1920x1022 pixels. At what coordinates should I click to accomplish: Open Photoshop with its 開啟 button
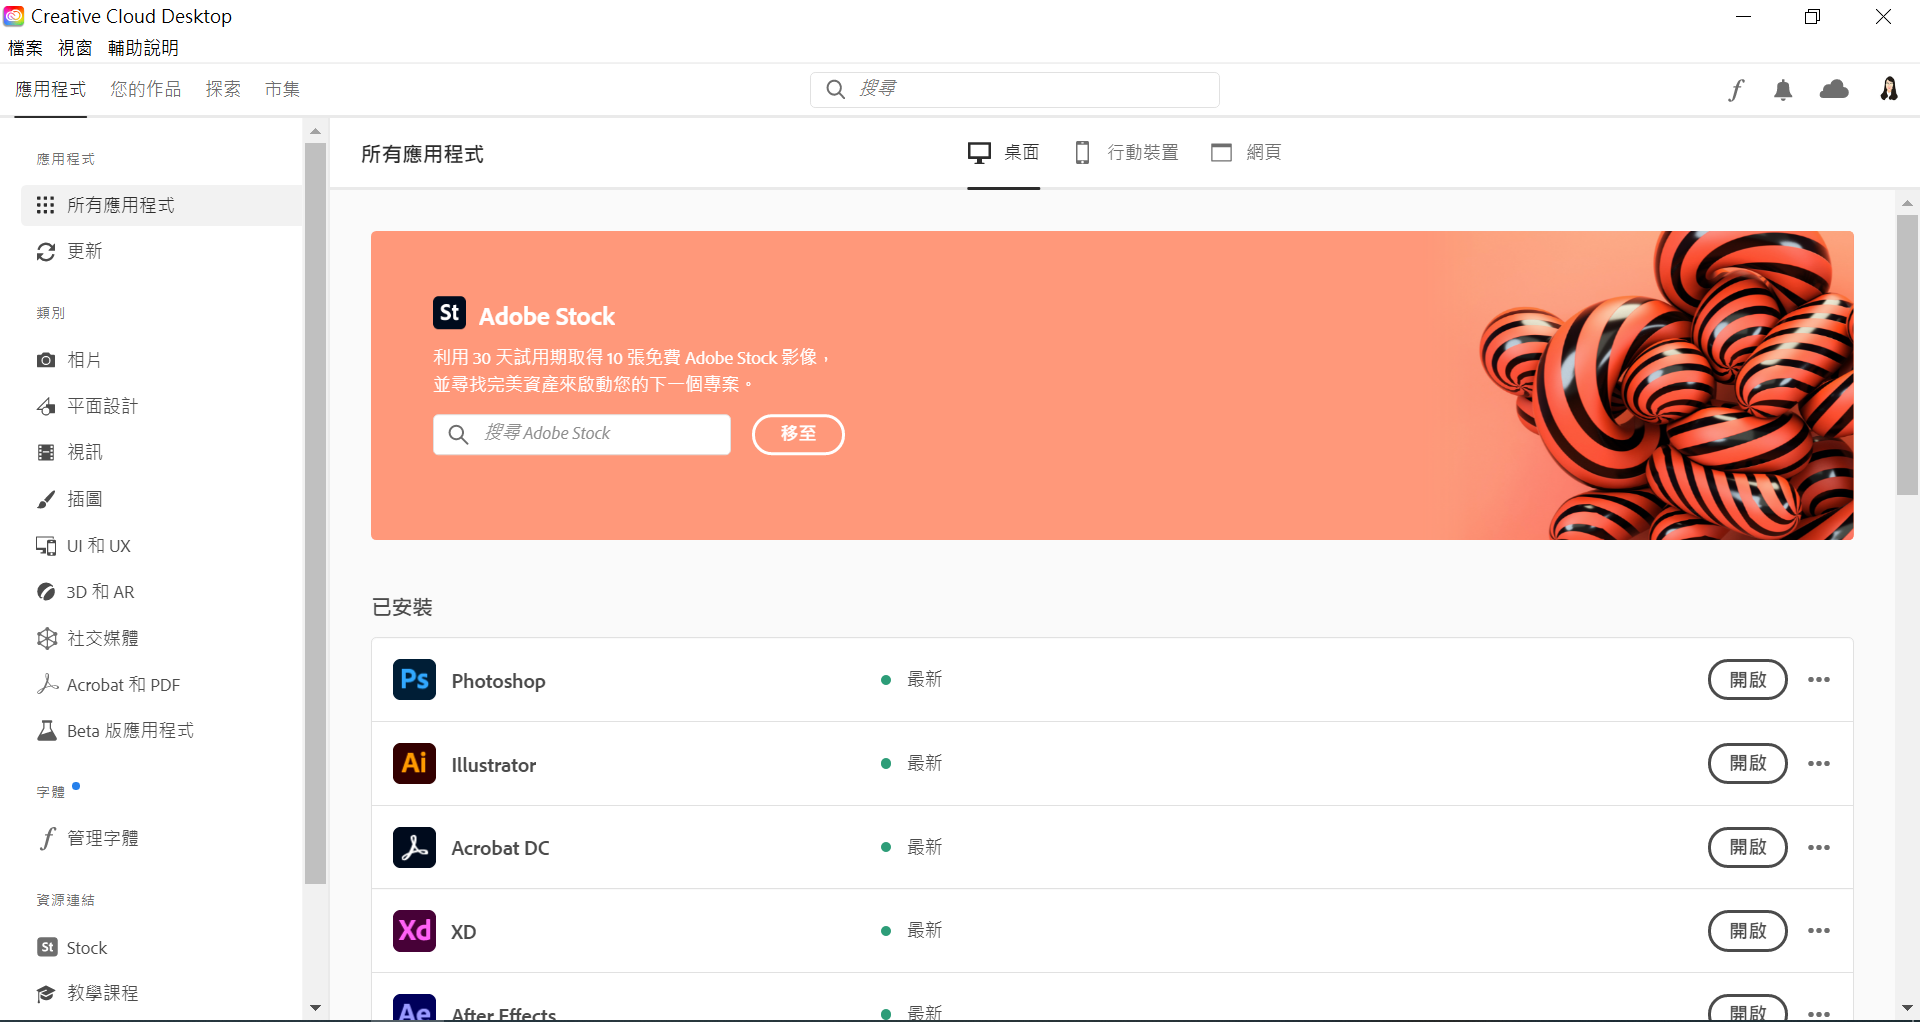point(1747,680)
